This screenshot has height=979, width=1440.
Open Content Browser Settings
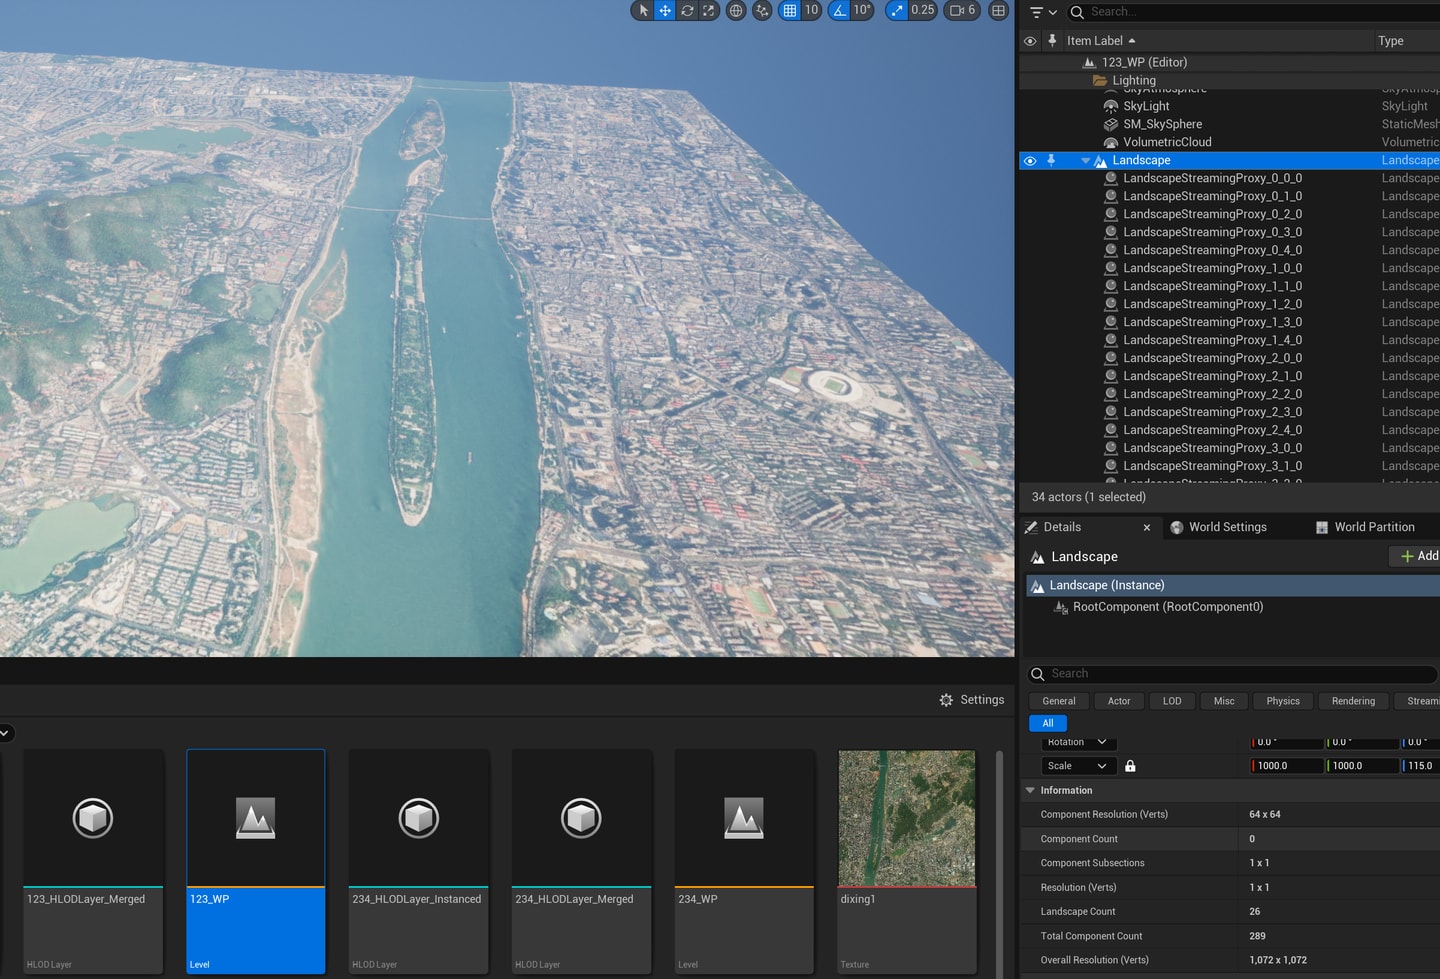pos(972,700)
